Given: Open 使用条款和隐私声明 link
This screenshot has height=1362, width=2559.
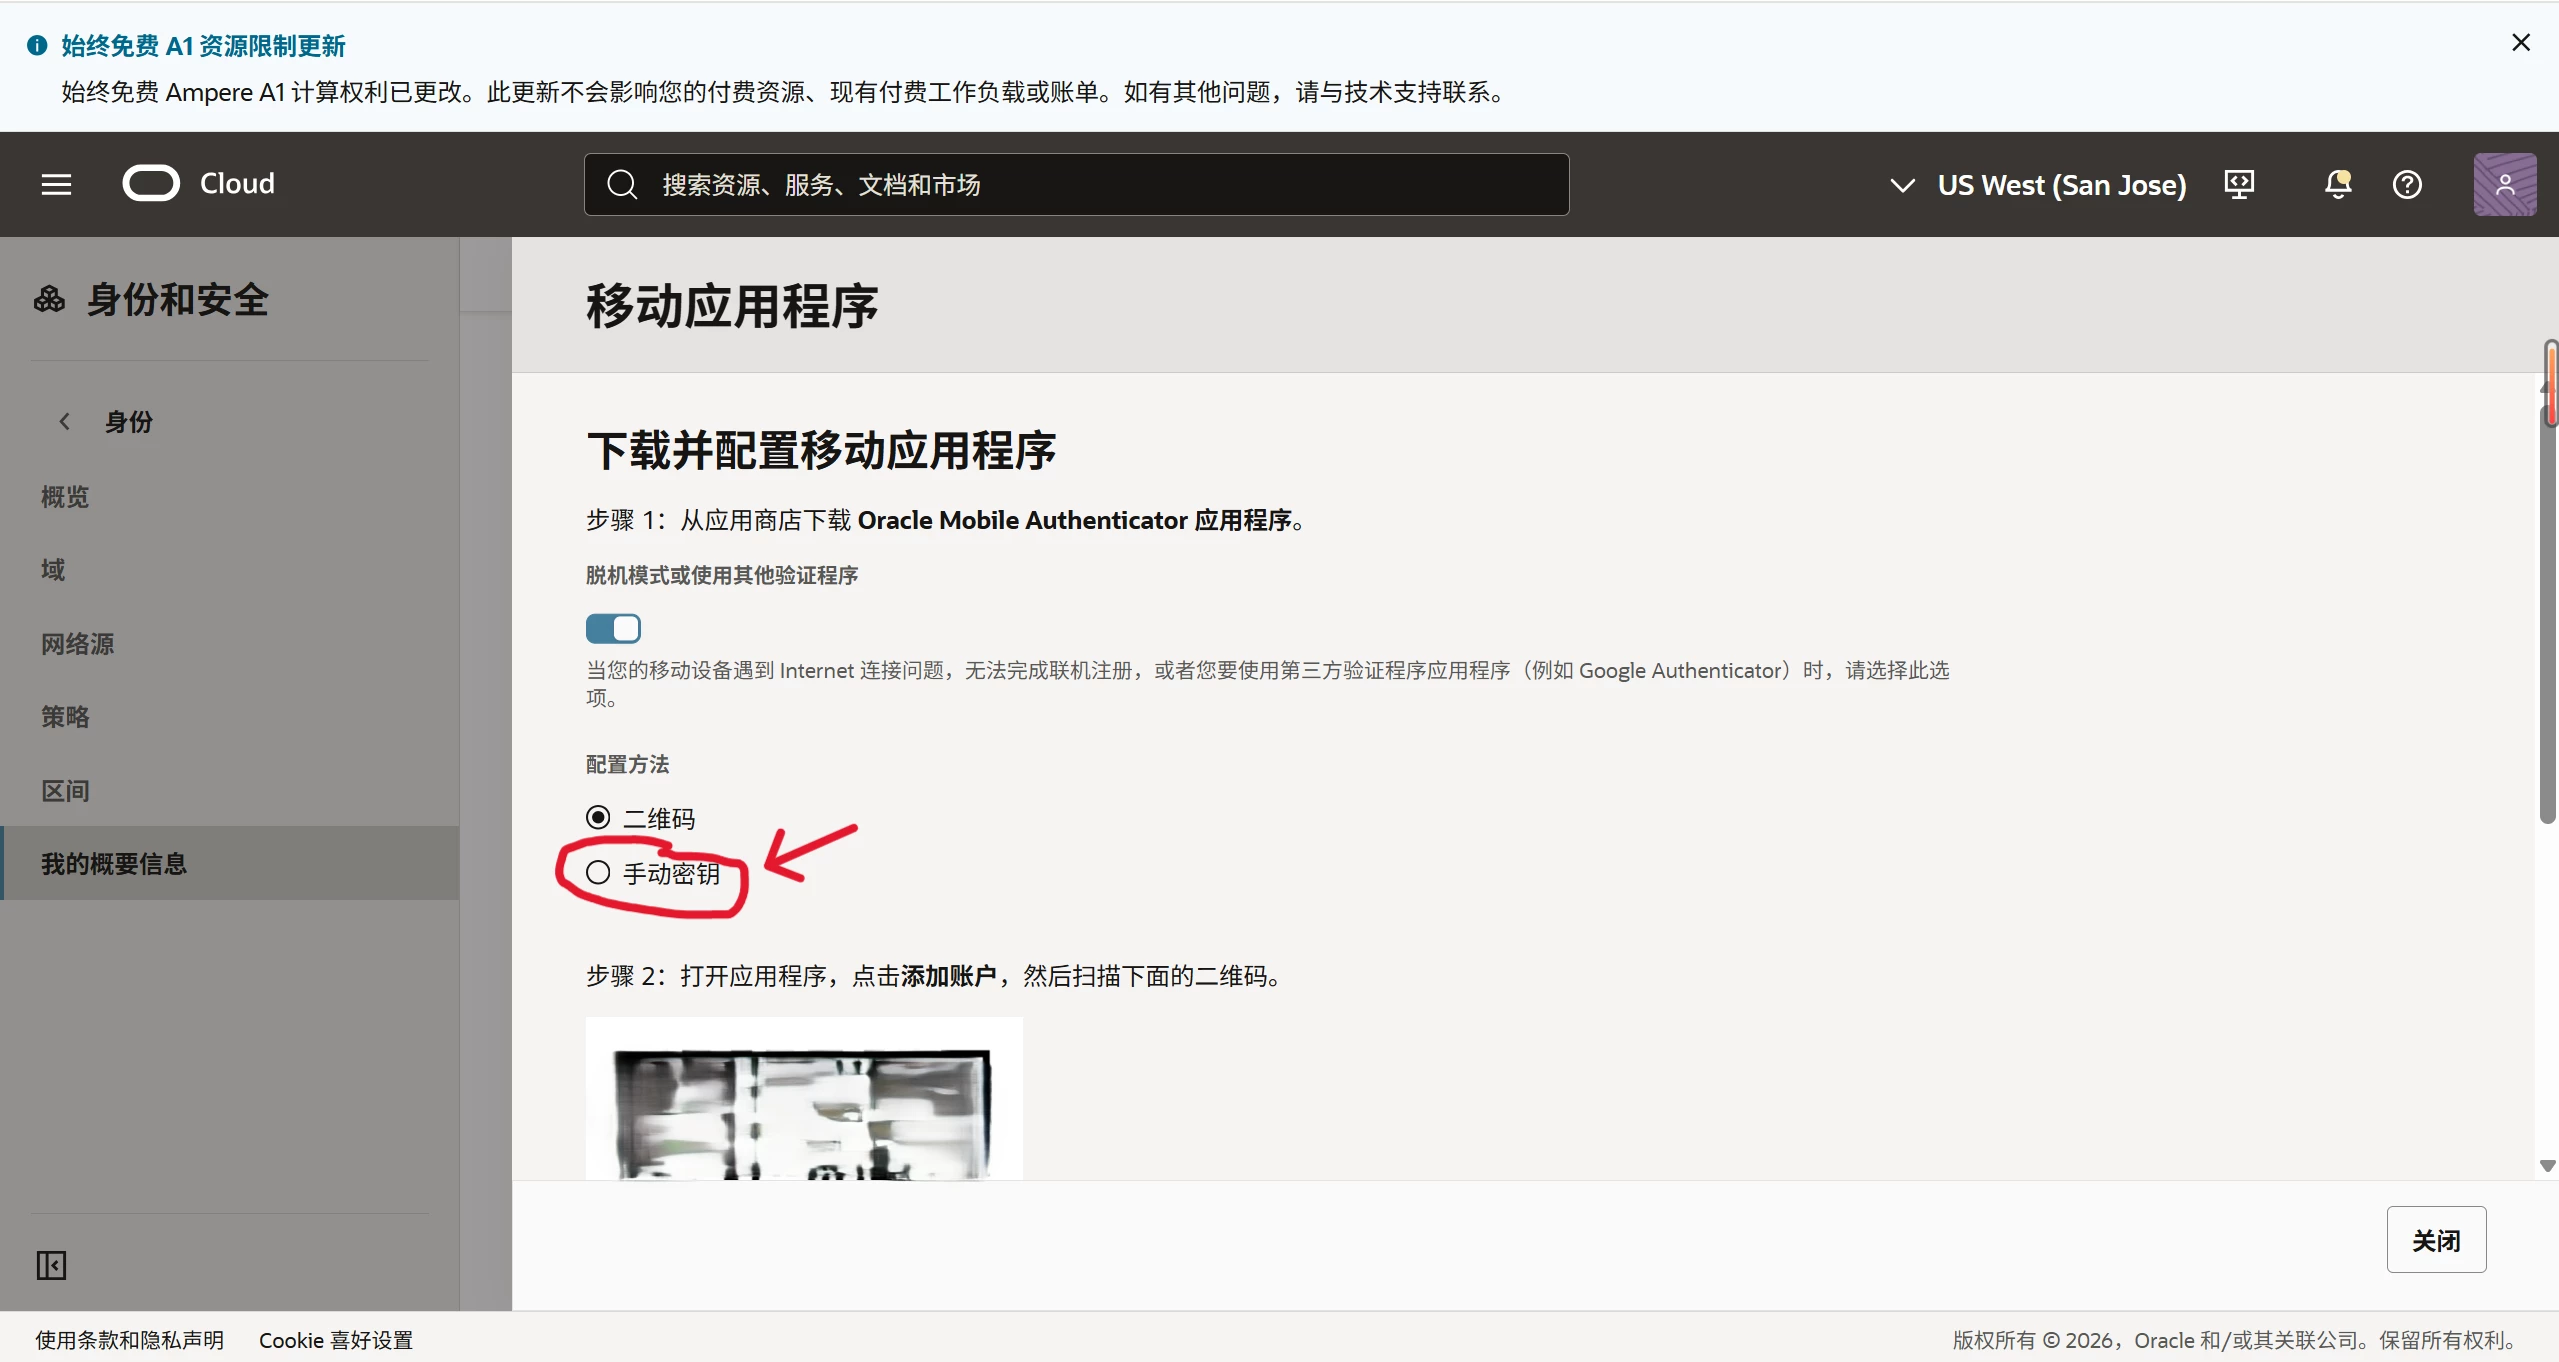Looking at the screenshot, I should 130,1340.
